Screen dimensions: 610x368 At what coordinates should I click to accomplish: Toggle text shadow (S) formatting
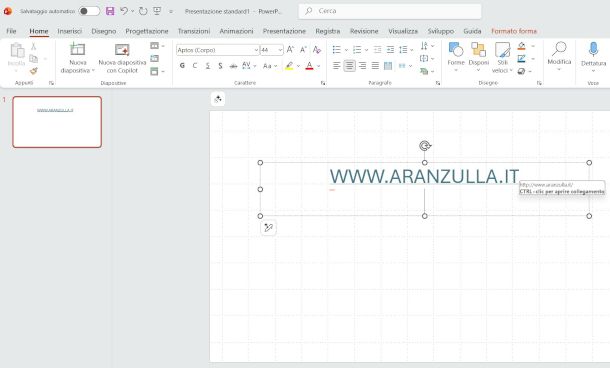220,66
